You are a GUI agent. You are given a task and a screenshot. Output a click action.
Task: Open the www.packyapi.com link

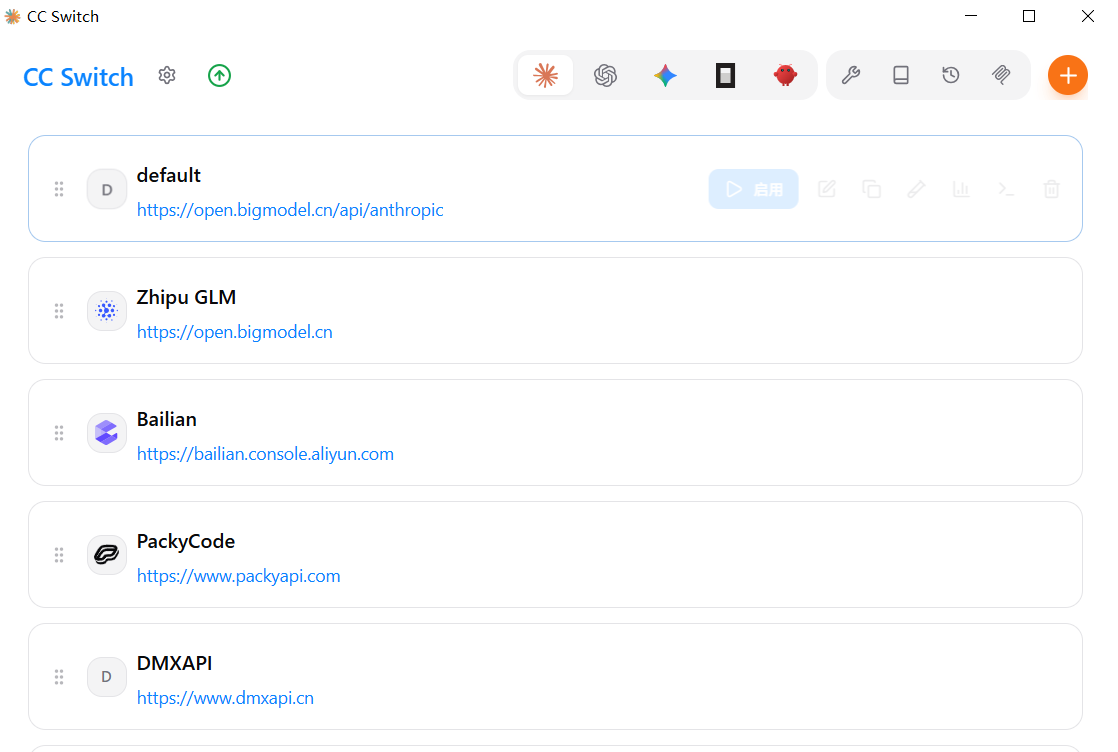(238, 575)
